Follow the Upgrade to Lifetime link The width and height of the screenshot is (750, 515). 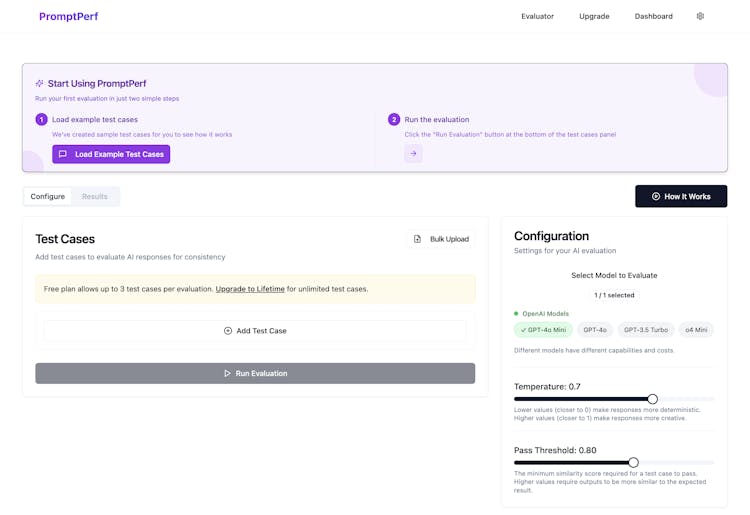[250, 289]
